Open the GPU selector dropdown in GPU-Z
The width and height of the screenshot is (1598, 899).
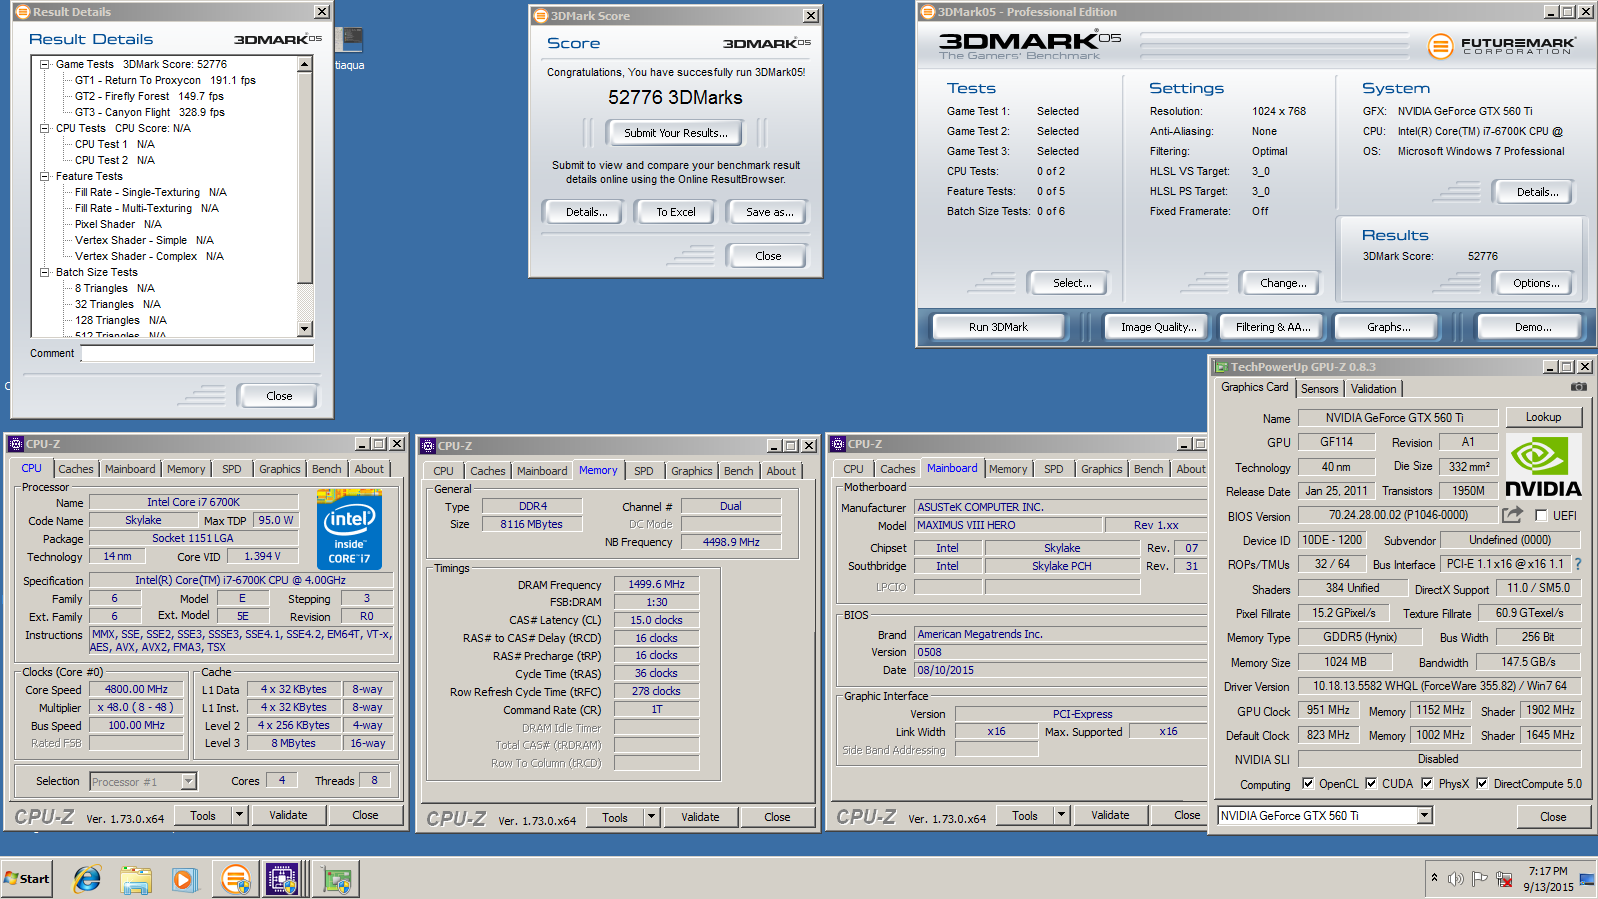tap(1424, 816)
